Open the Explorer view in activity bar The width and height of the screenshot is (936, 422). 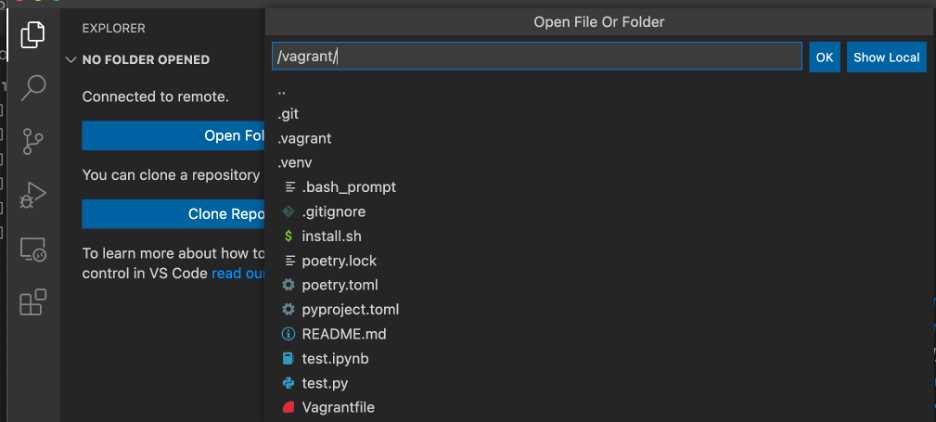33,34
